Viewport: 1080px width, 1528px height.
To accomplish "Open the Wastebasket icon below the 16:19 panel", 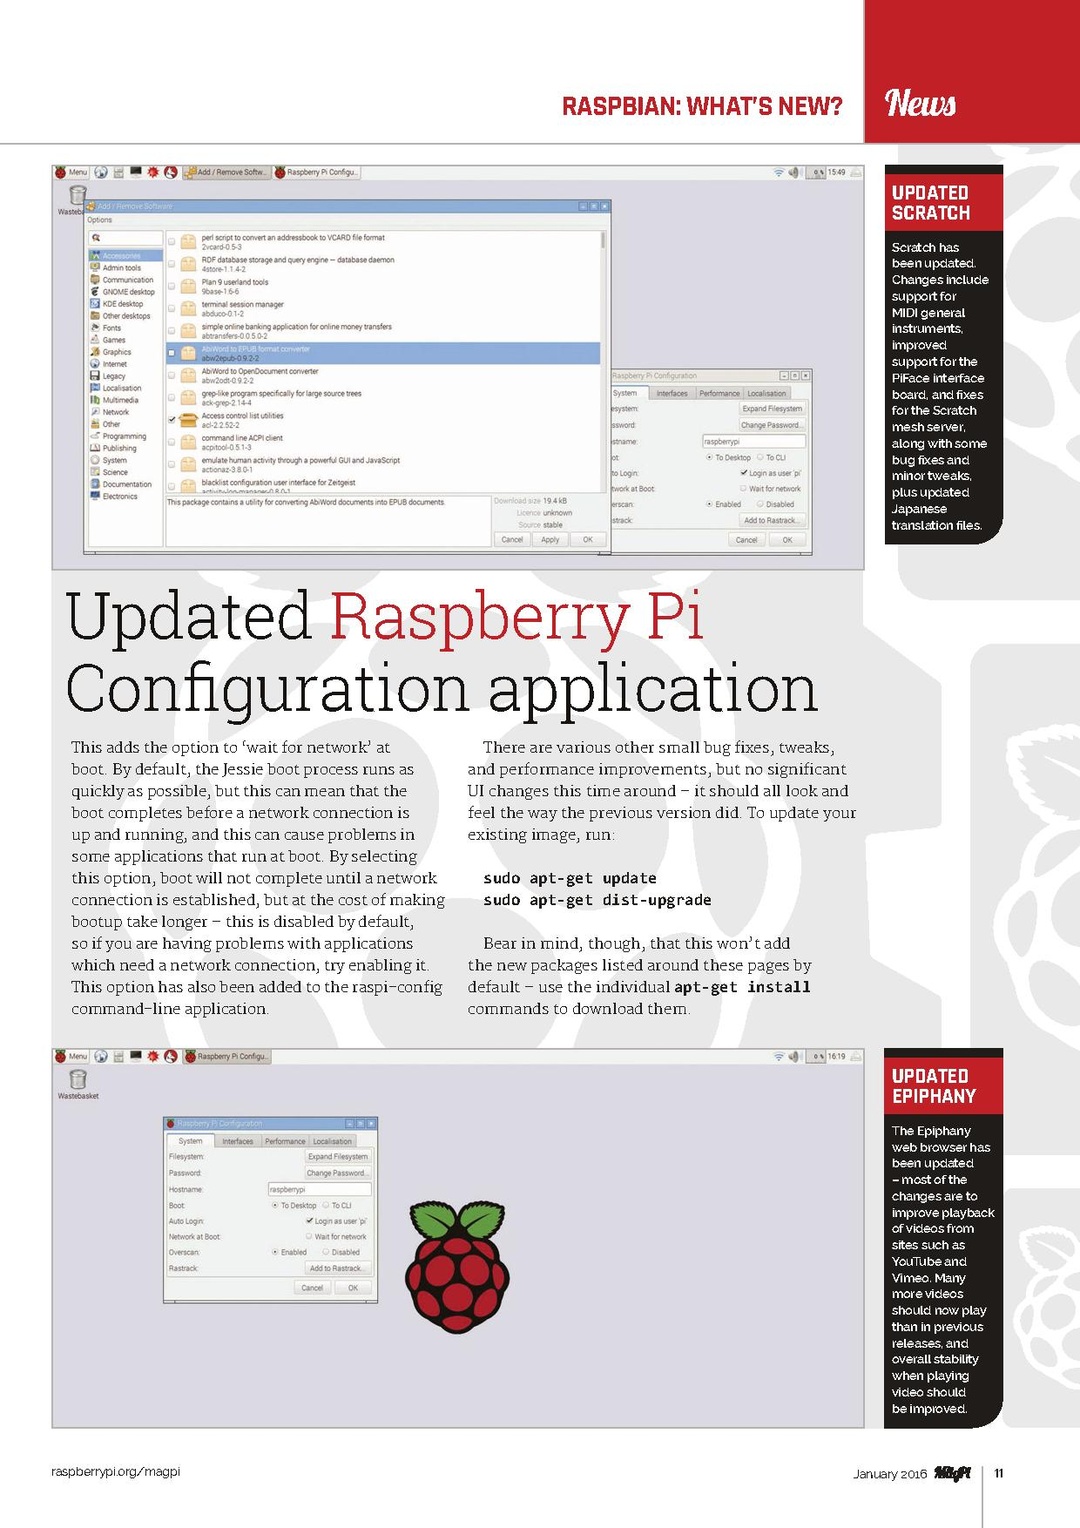I will pyautogui.click(x=78, y=1080).
